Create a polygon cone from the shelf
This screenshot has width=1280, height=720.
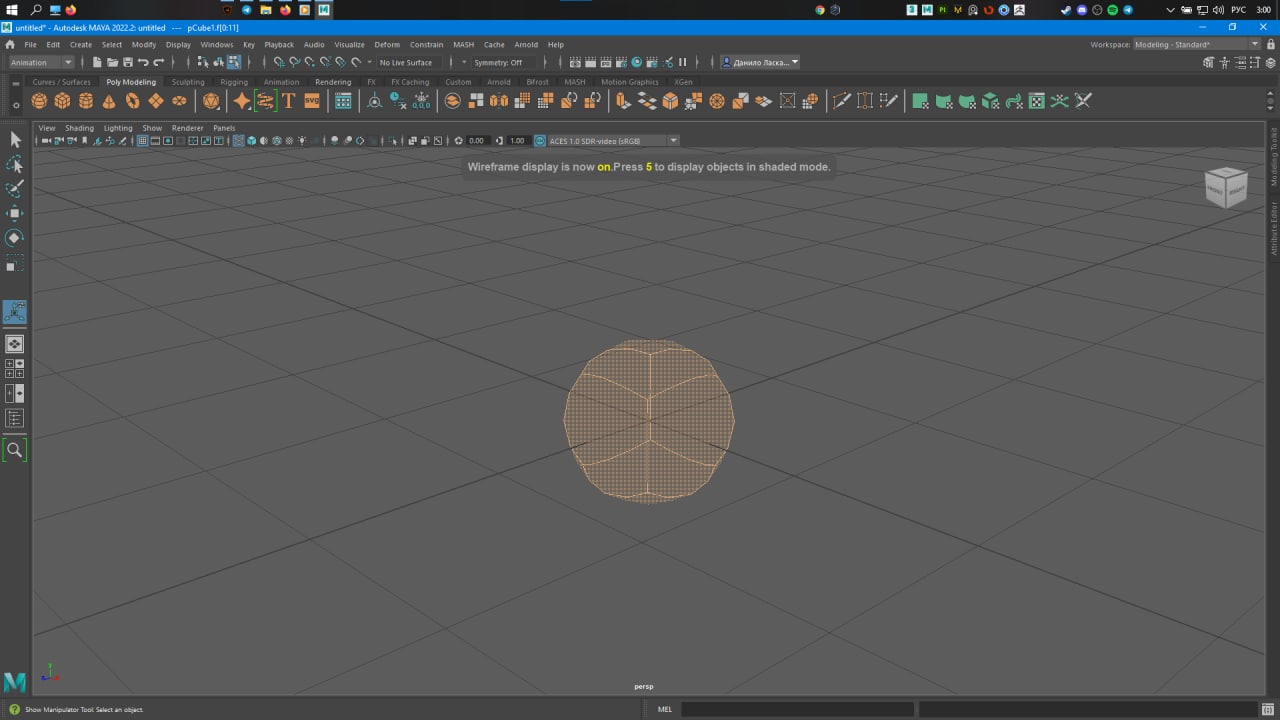(x=109, y=101)
